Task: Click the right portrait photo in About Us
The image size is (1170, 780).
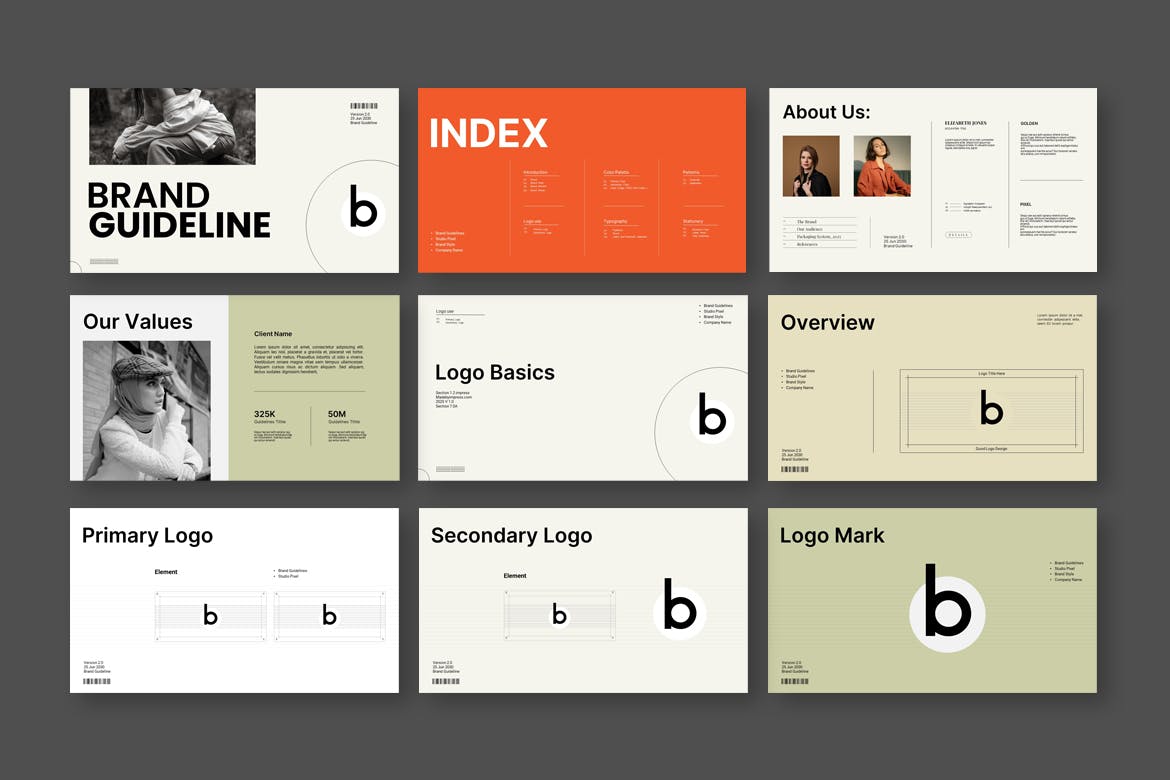Action: (881, 166)
